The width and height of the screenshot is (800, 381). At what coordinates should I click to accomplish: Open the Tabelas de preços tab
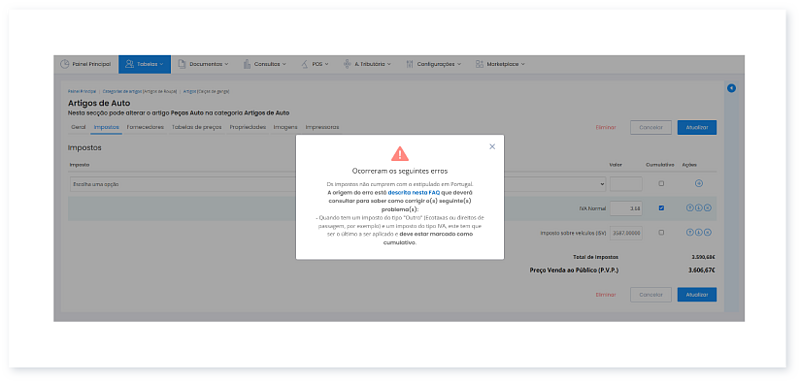click(196, 127)
